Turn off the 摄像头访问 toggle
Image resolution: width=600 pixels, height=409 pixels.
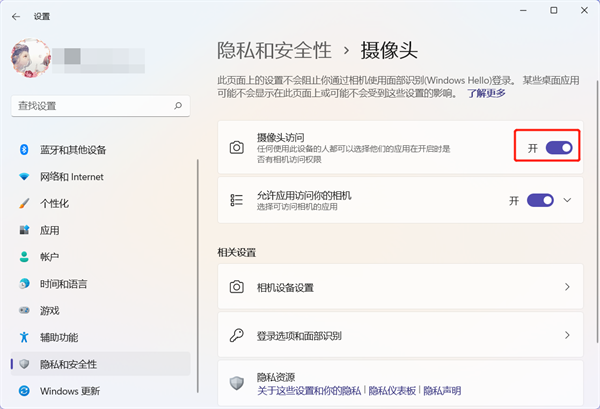[558, 147]
